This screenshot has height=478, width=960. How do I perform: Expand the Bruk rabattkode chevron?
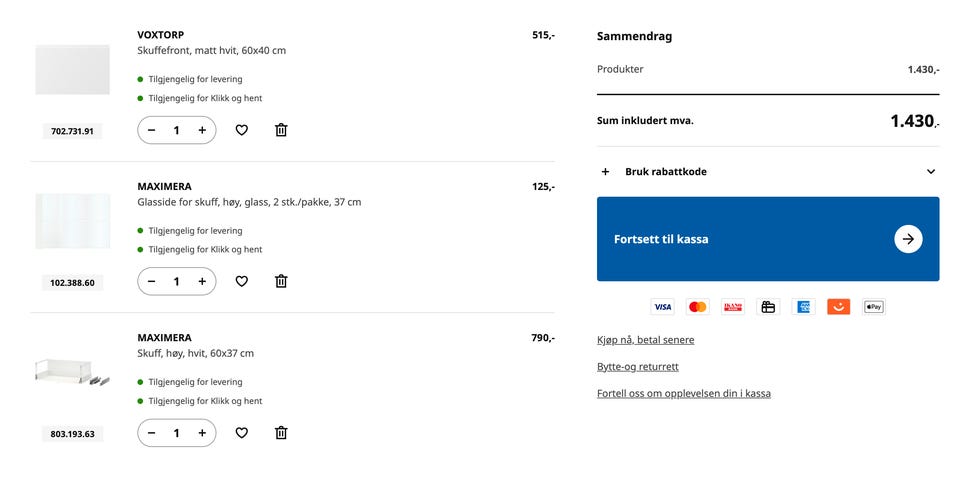pos(930,172)
